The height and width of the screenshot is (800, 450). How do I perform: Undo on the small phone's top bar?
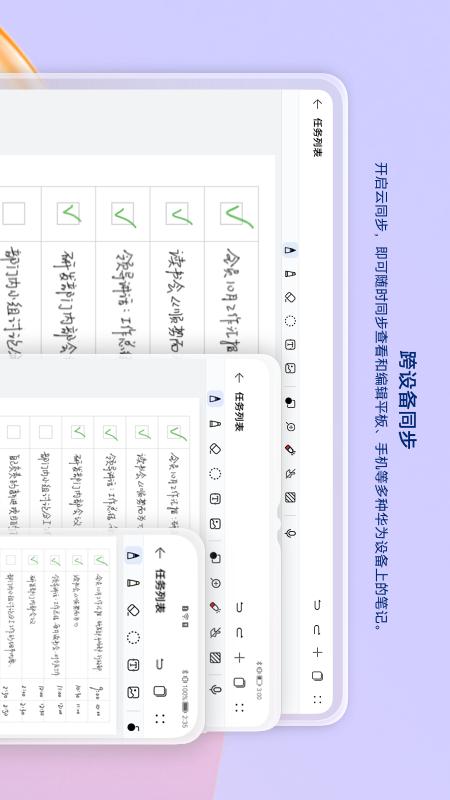[160, 664]
